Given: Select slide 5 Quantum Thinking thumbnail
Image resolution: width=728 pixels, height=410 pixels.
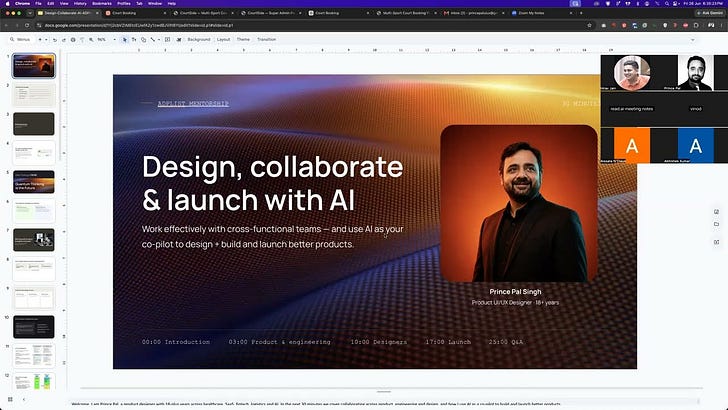Looking at the screenshot, I should coord(33,182).
